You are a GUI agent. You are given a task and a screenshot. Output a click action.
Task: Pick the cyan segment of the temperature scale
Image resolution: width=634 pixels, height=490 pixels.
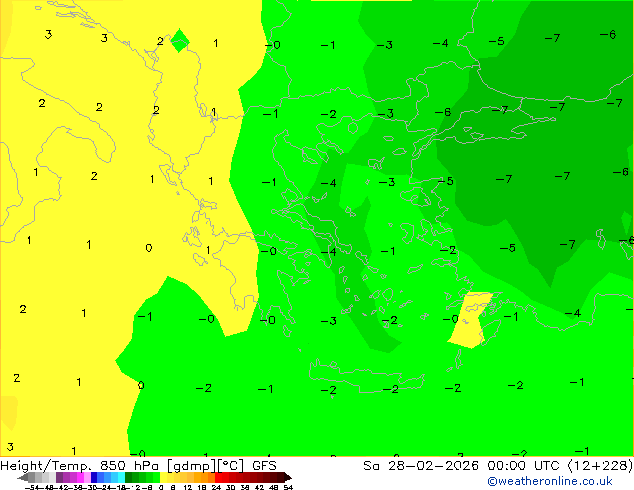coord(121,478)
